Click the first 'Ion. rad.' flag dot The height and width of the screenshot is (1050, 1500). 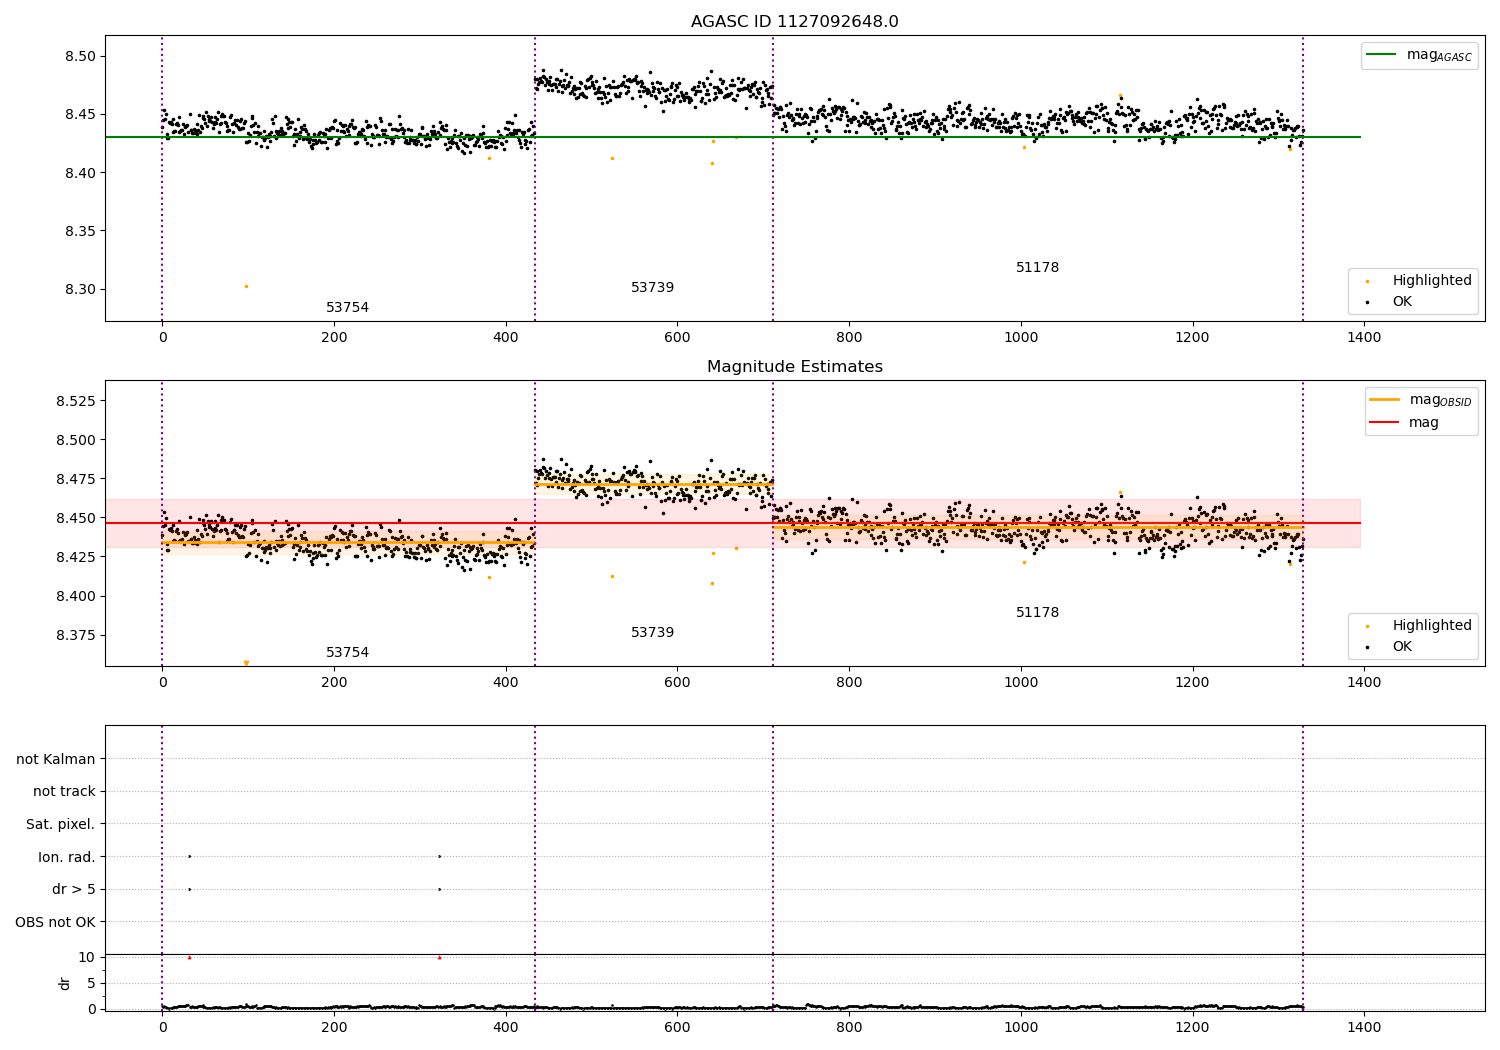coord(189,856)
